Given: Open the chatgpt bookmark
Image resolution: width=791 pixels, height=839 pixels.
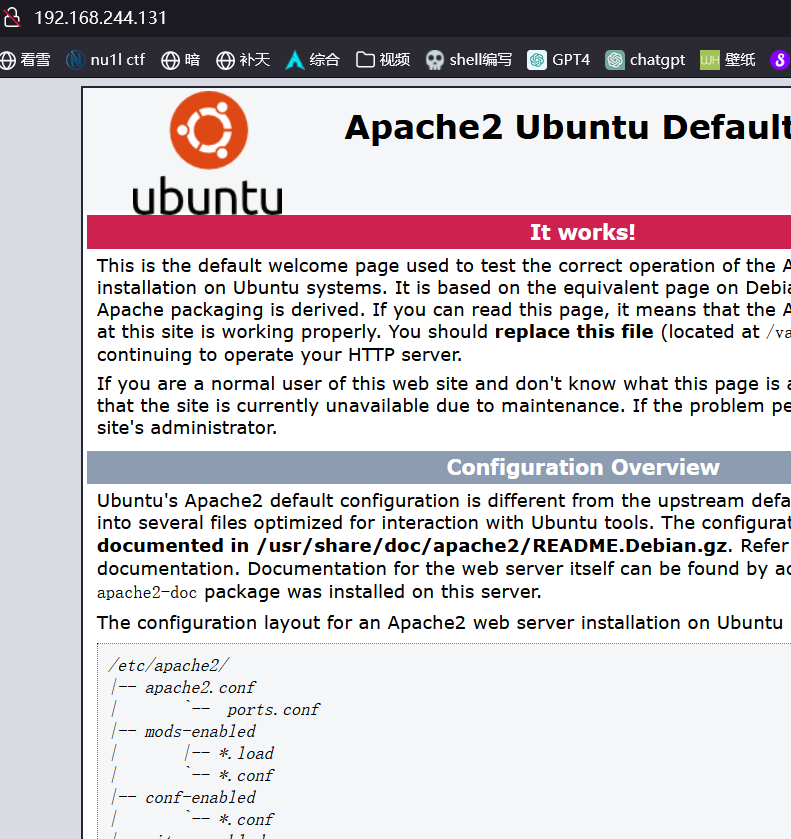Looking at the screenshot, I should tap(645, 60).
